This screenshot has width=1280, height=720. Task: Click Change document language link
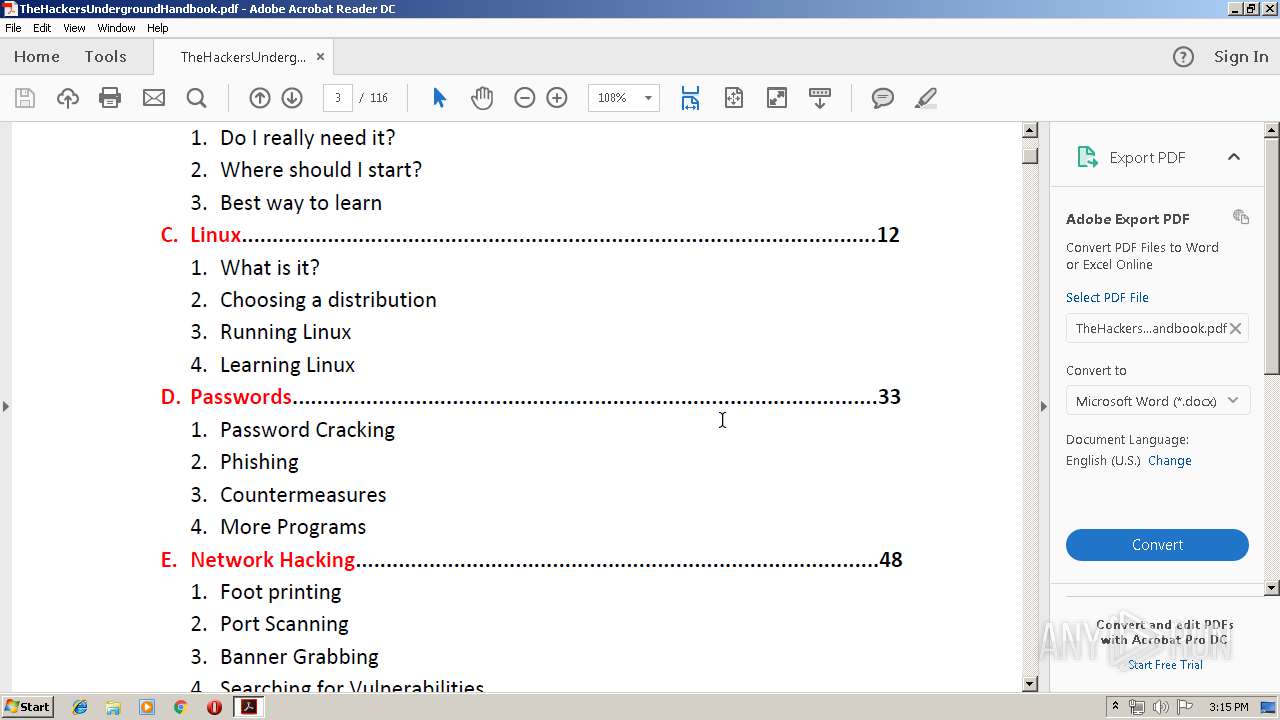tap(1170, 461)
